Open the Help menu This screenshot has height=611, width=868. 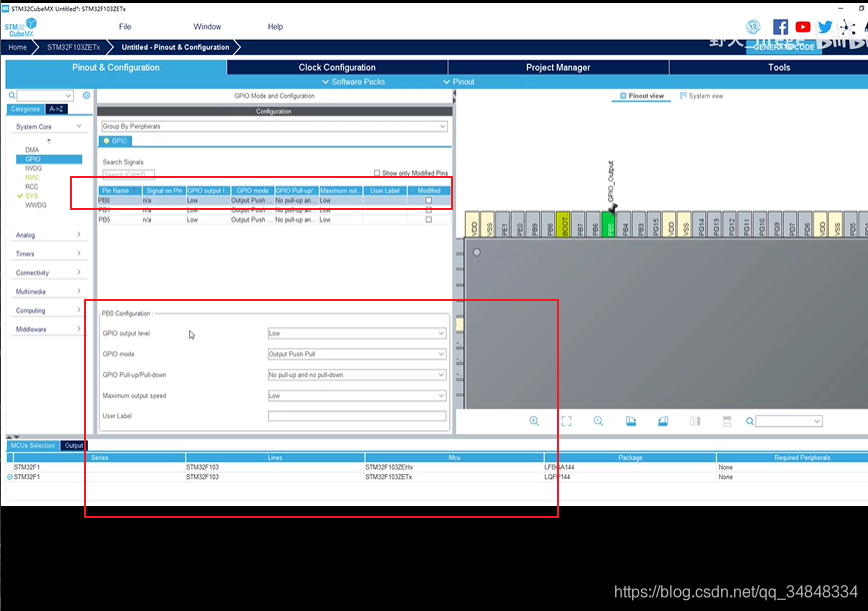point(275,27)
